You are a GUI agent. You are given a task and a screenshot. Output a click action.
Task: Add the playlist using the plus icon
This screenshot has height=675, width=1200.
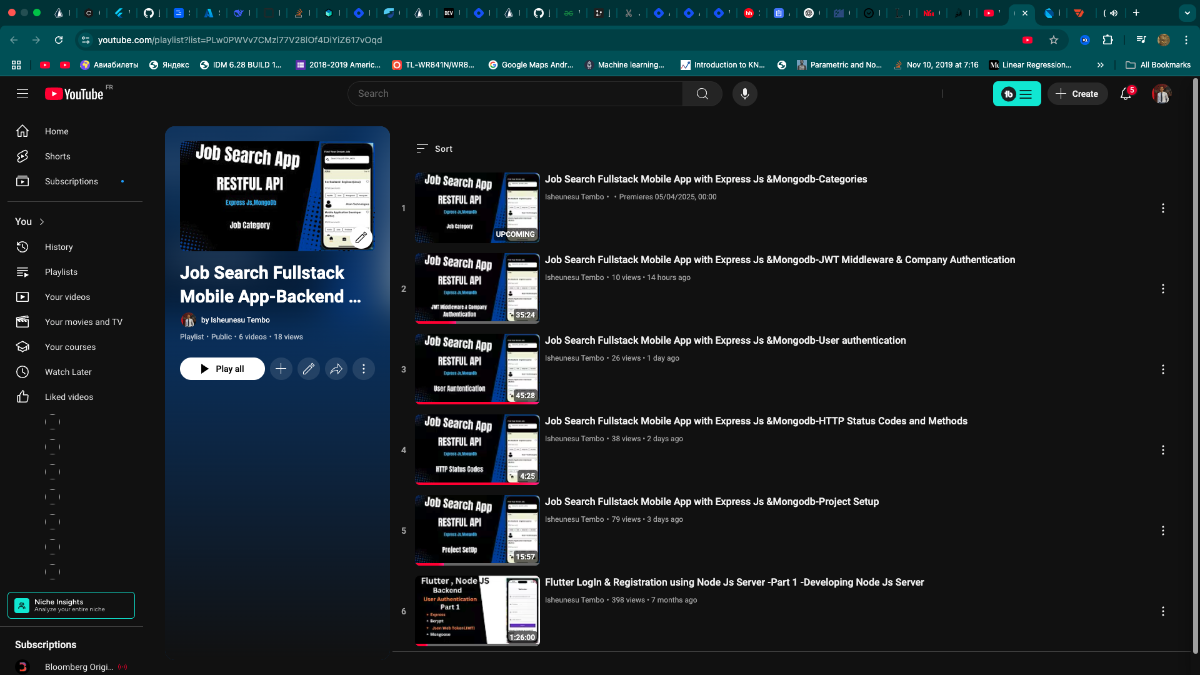coord(281,369)
